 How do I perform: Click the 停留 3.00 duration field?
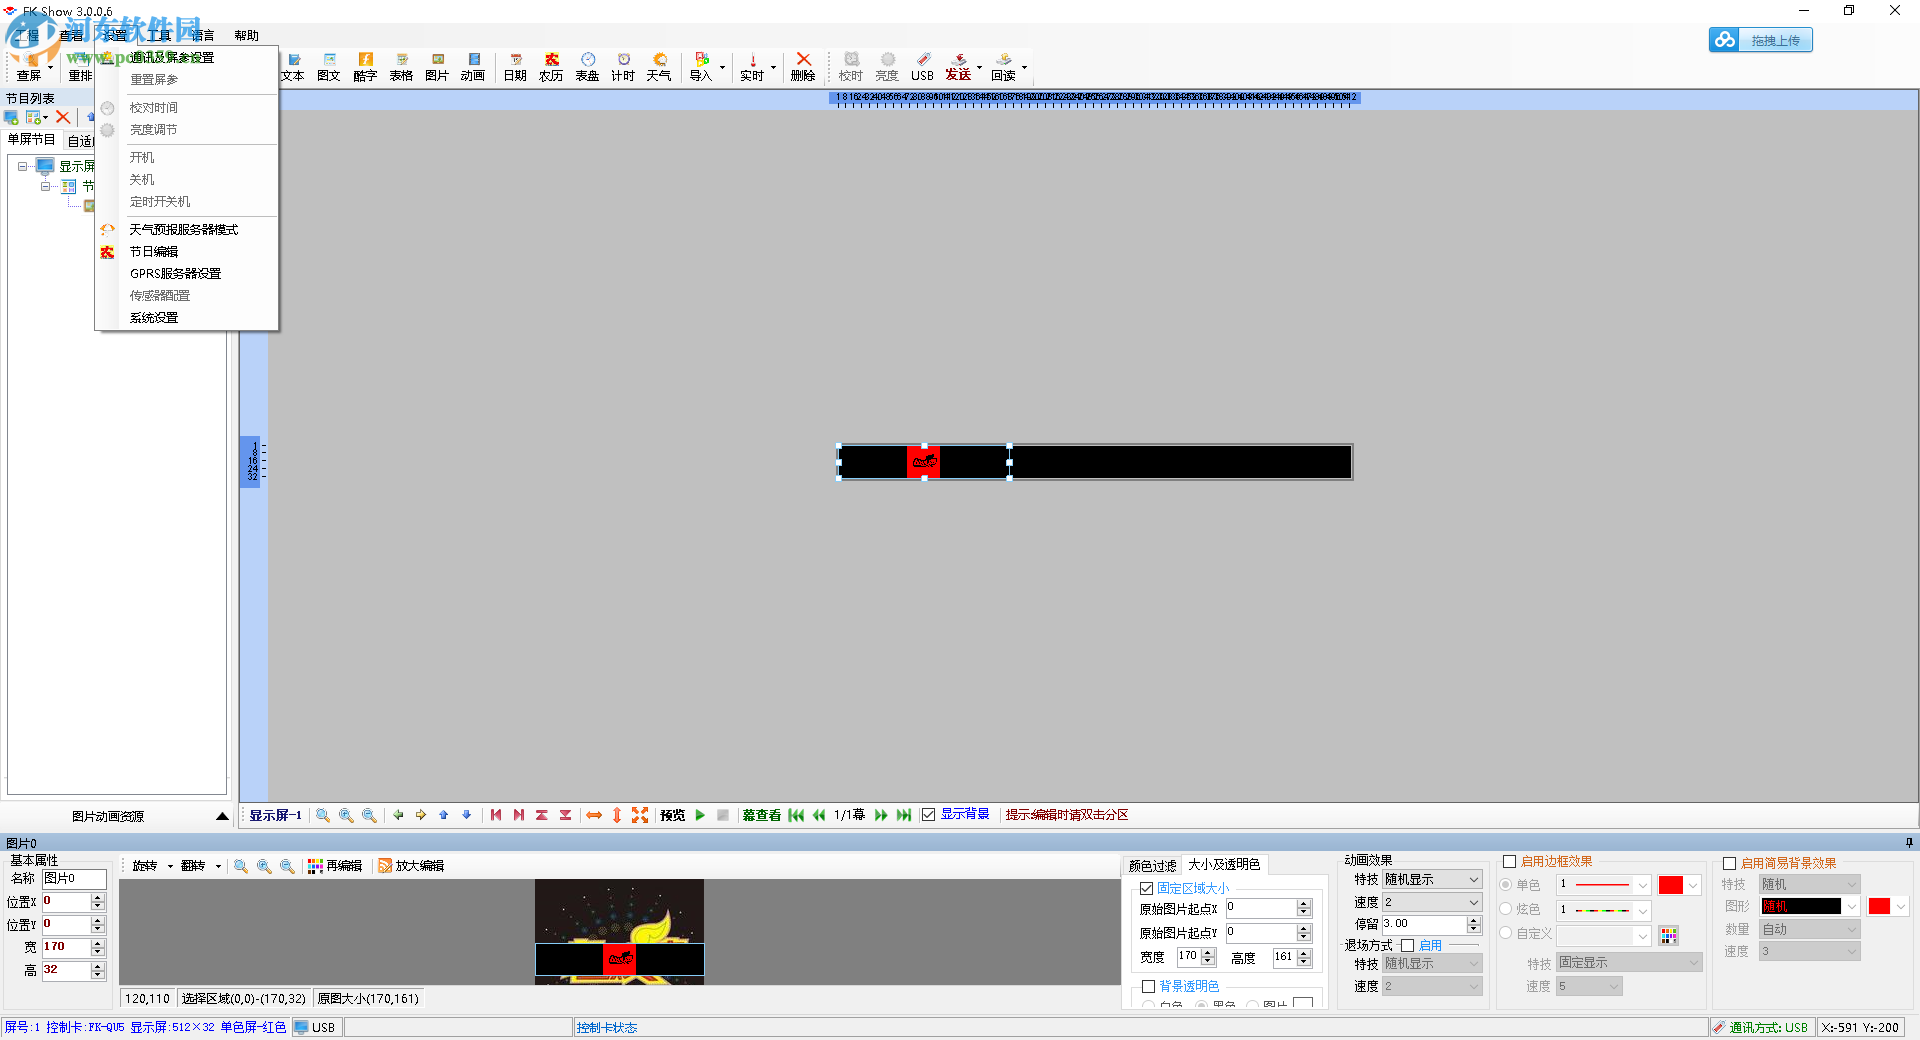pyautogui.click(x=1425, y=924)
